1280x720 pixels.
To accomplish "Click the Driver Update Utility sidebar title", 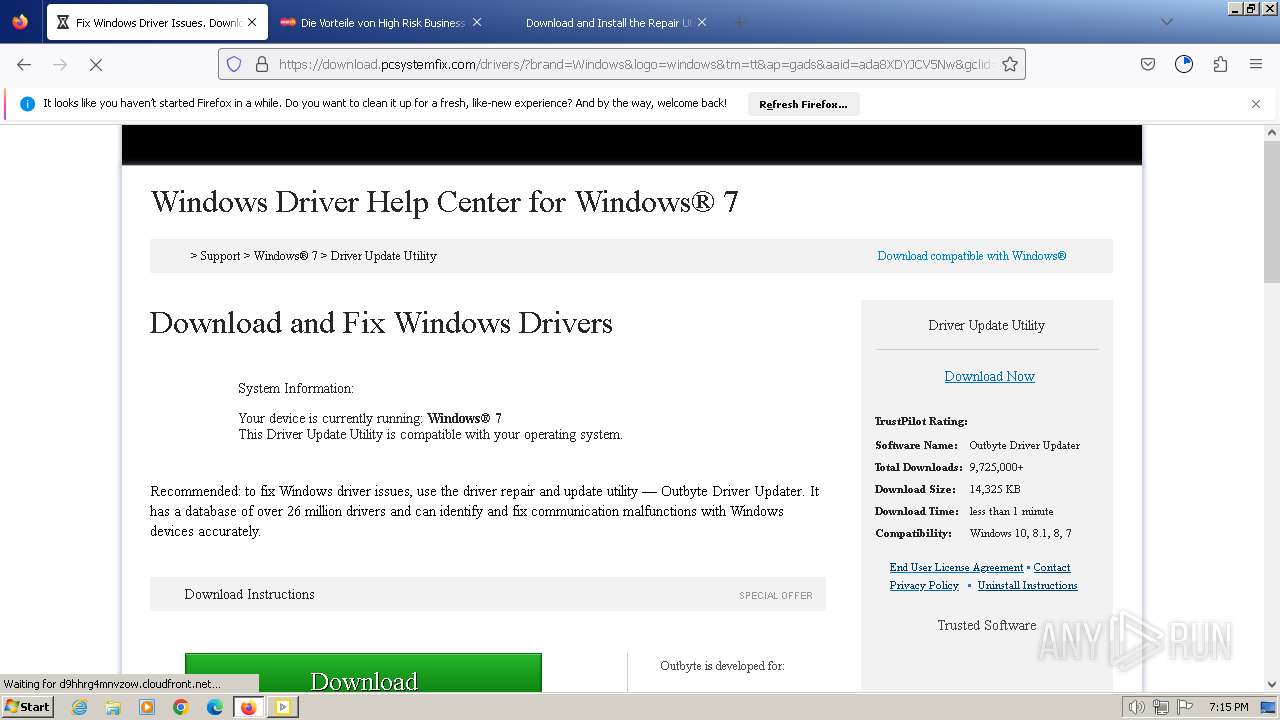I will (986, 325).
